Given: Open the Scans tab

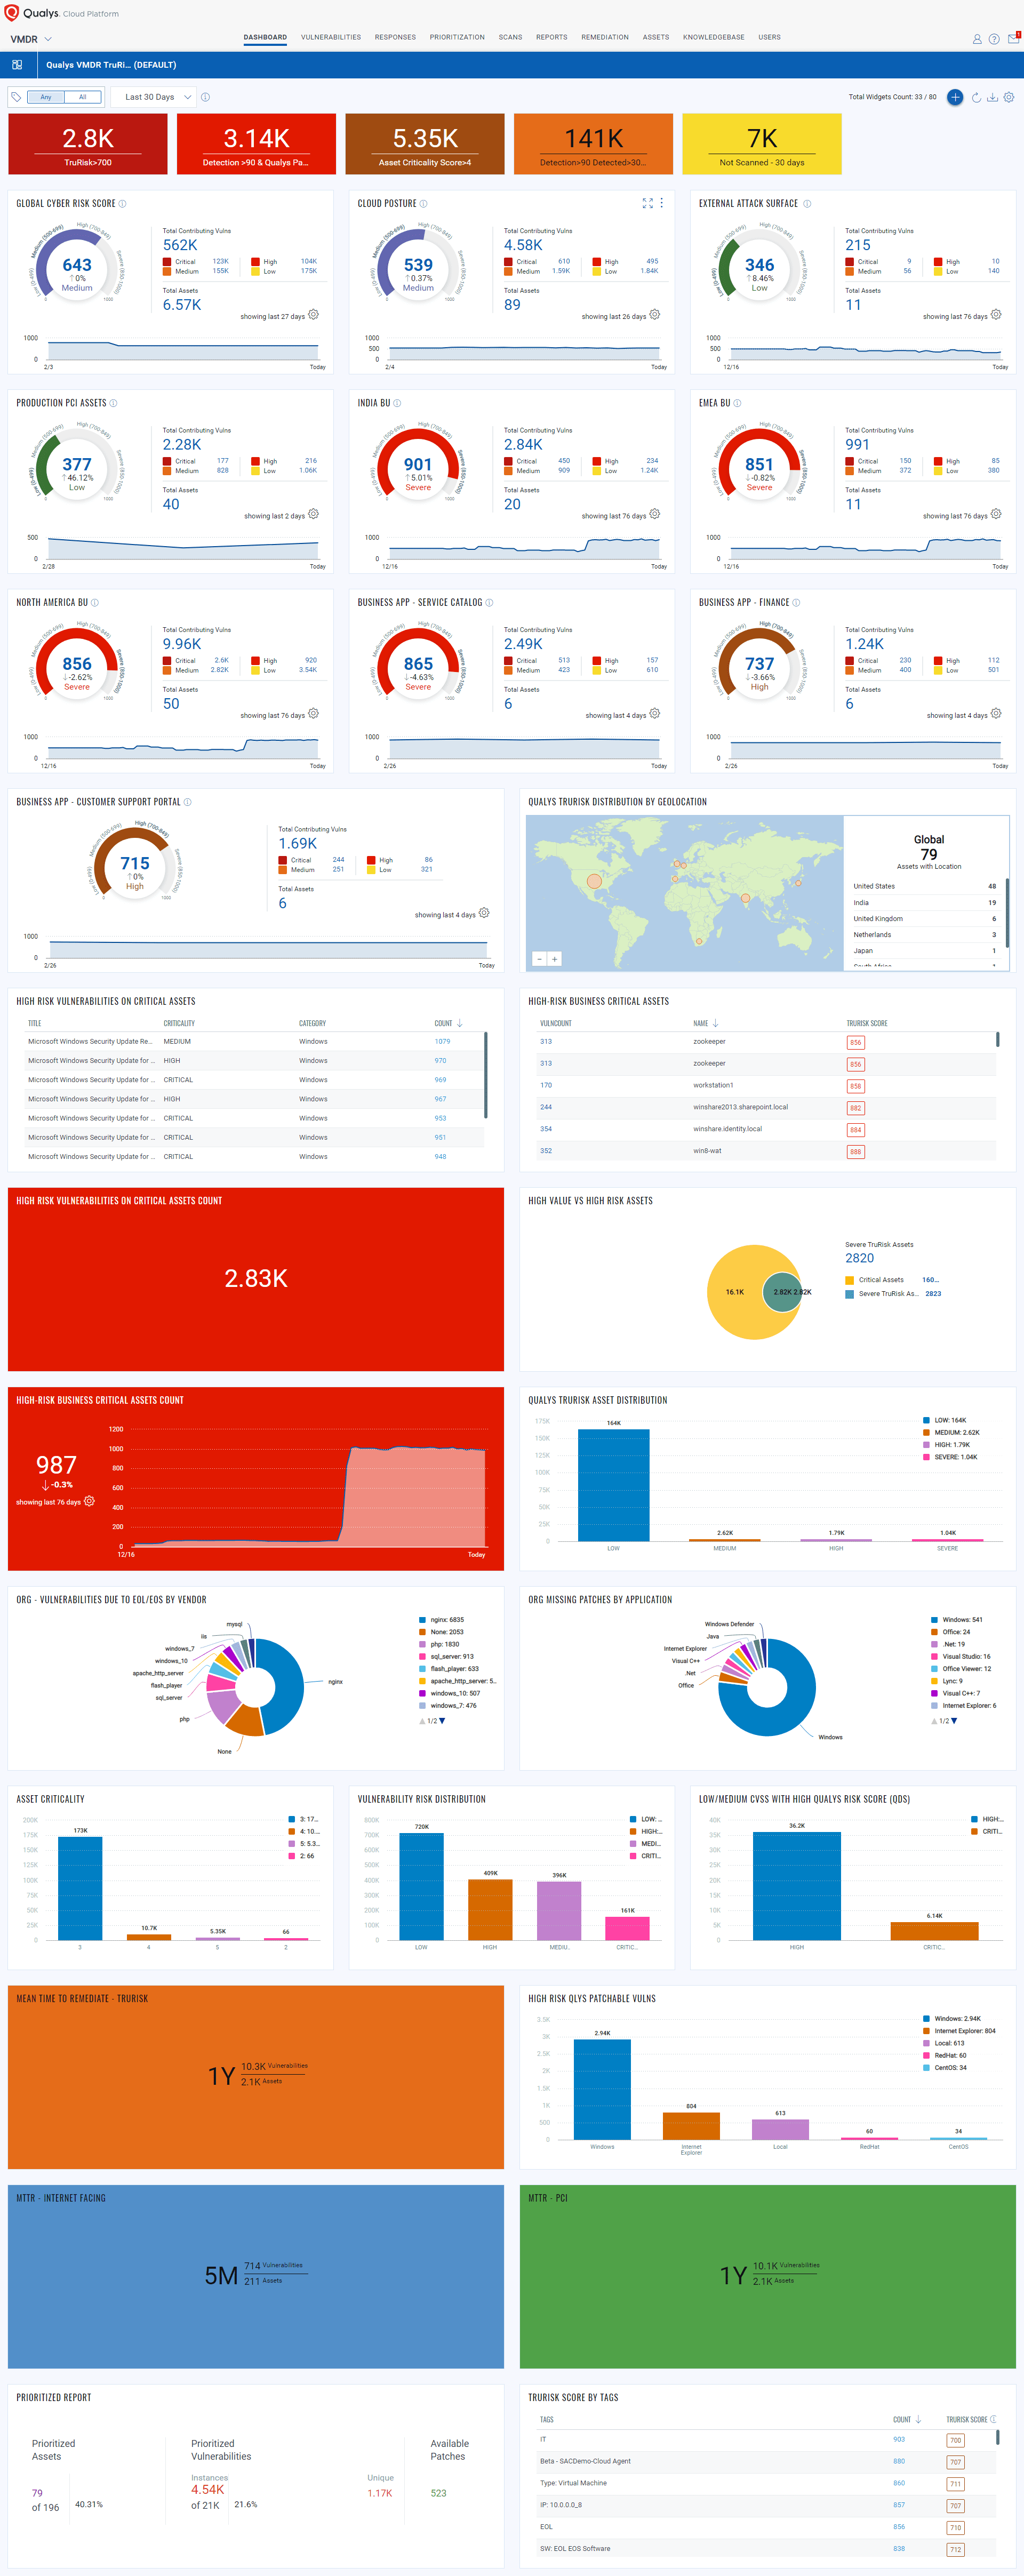Looking at the screenshot, I should [510, 37].
